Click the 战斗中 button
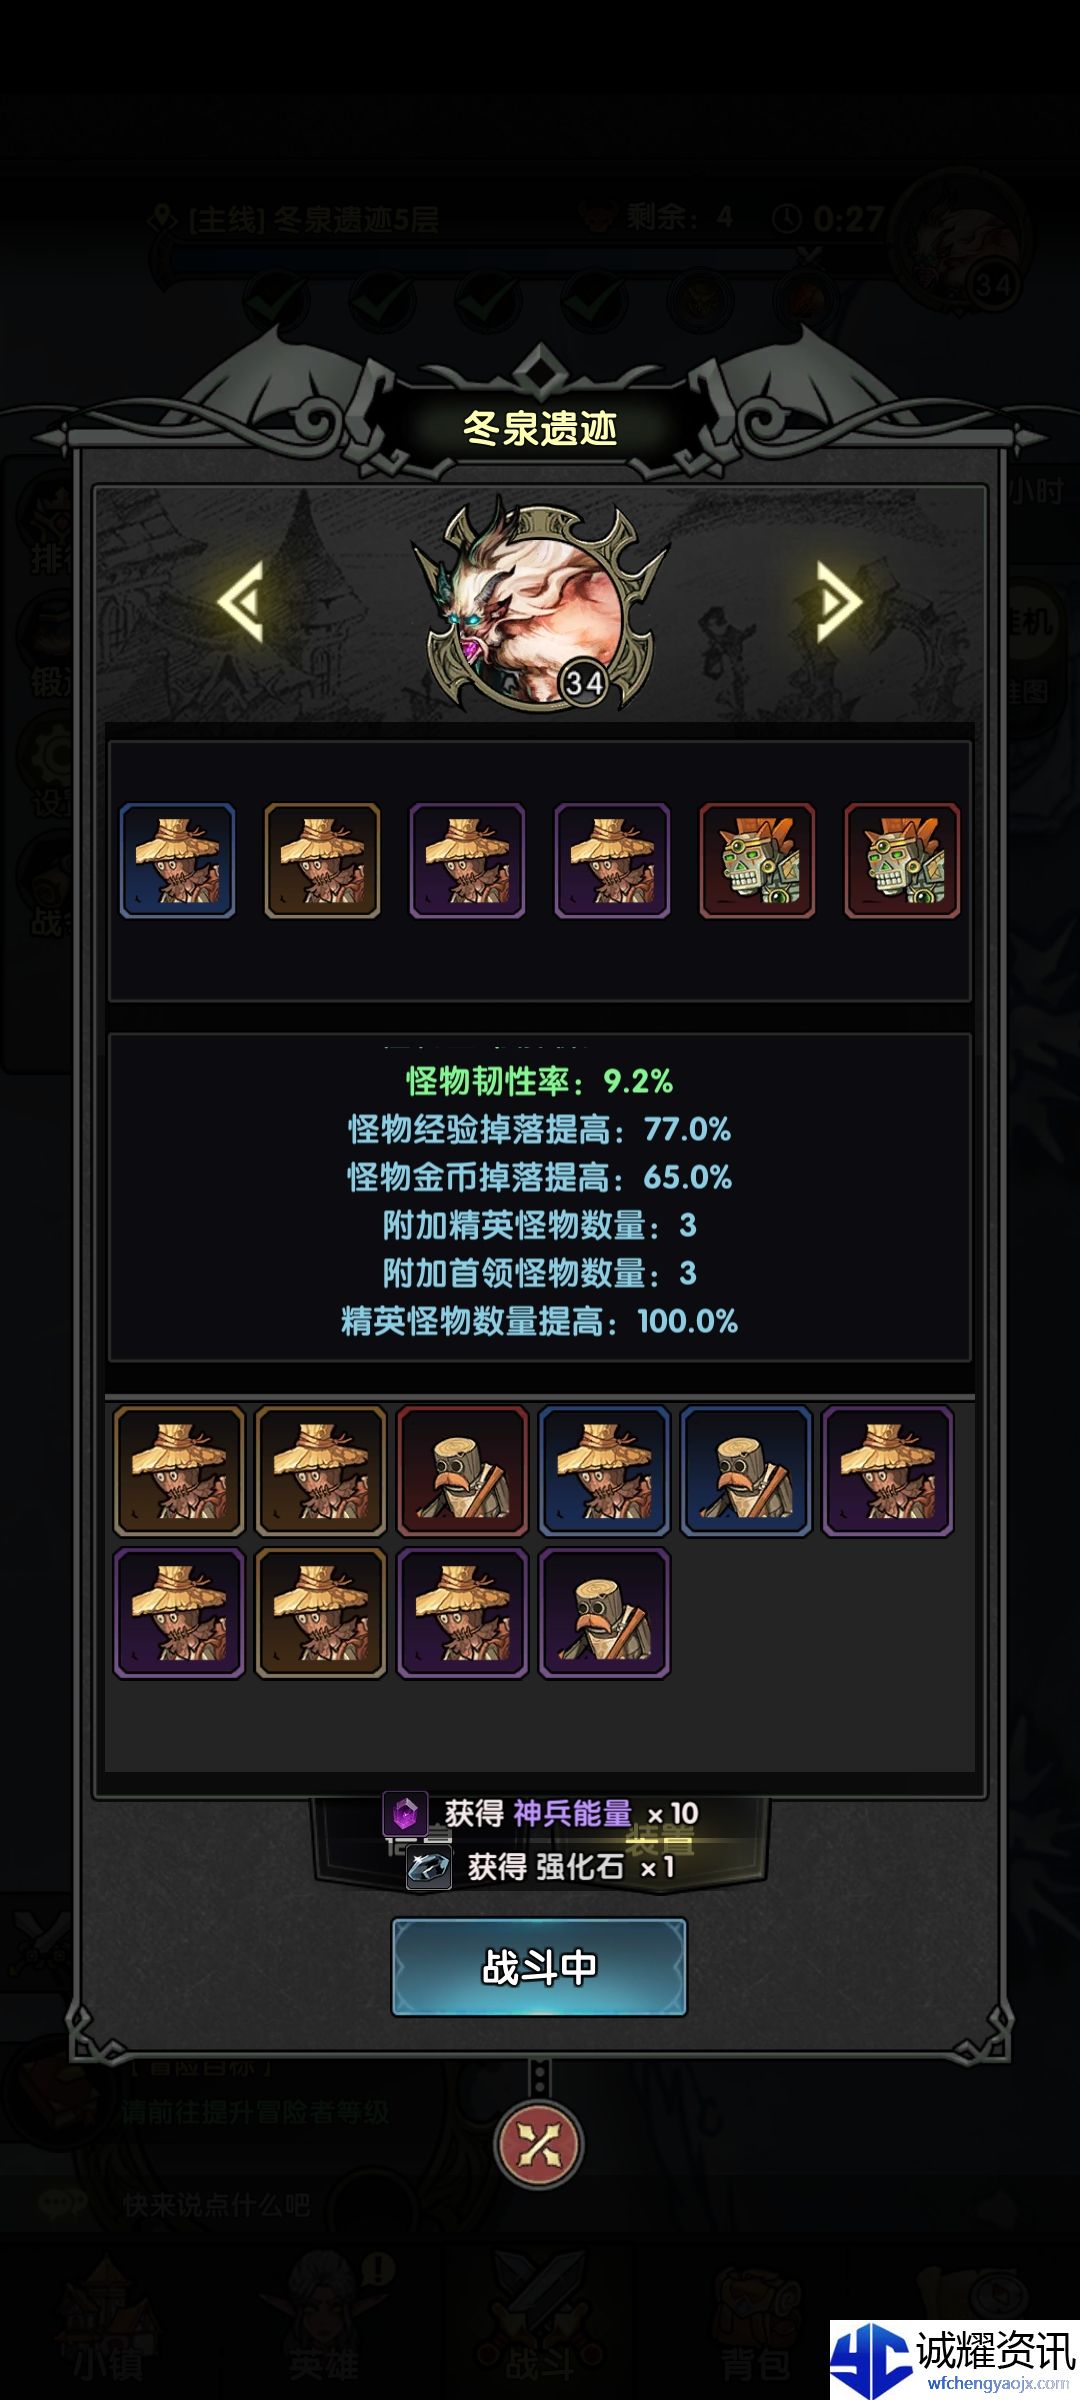 pyautogui.click(x=539, y=1967)
